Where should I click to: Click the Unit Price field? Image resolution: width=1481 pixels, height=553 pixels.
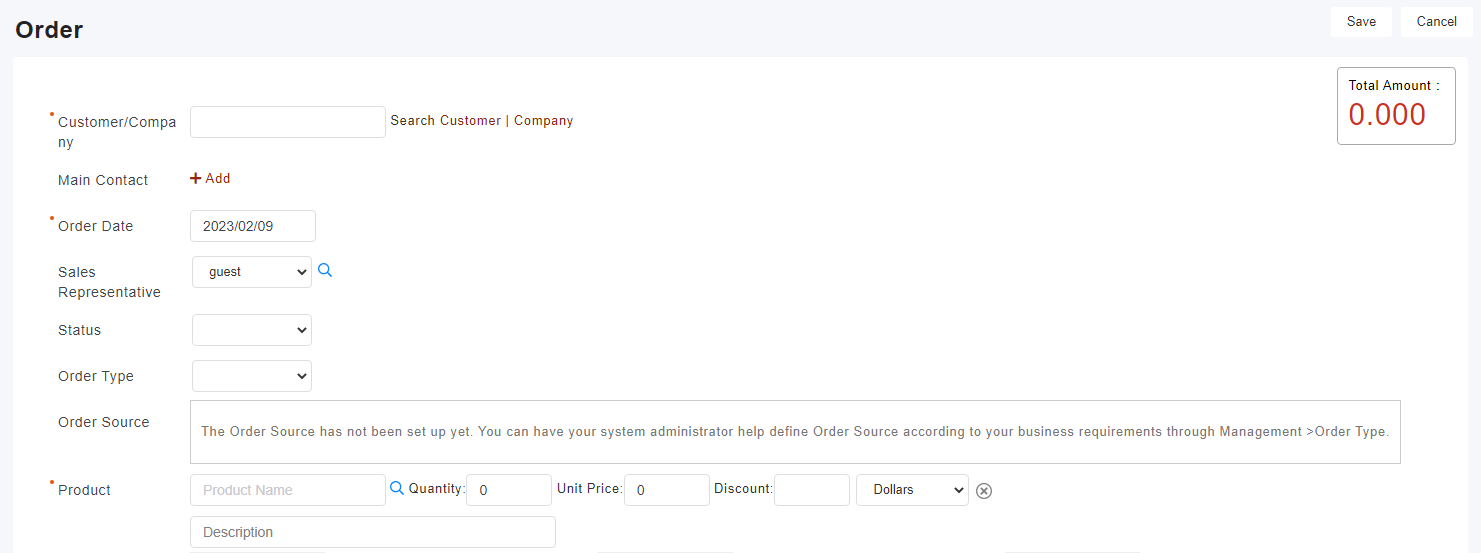click(667, 490)
